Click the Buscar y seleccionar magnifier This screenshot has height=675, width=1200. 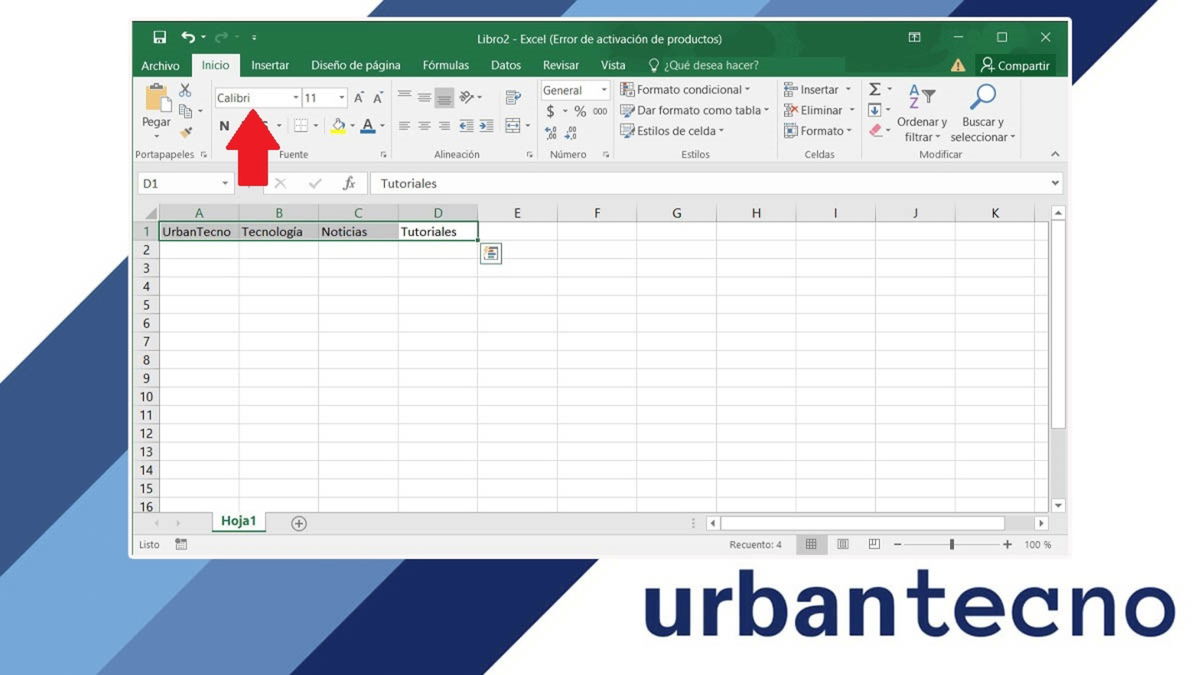pyautogui.click(x=983, y=95)
